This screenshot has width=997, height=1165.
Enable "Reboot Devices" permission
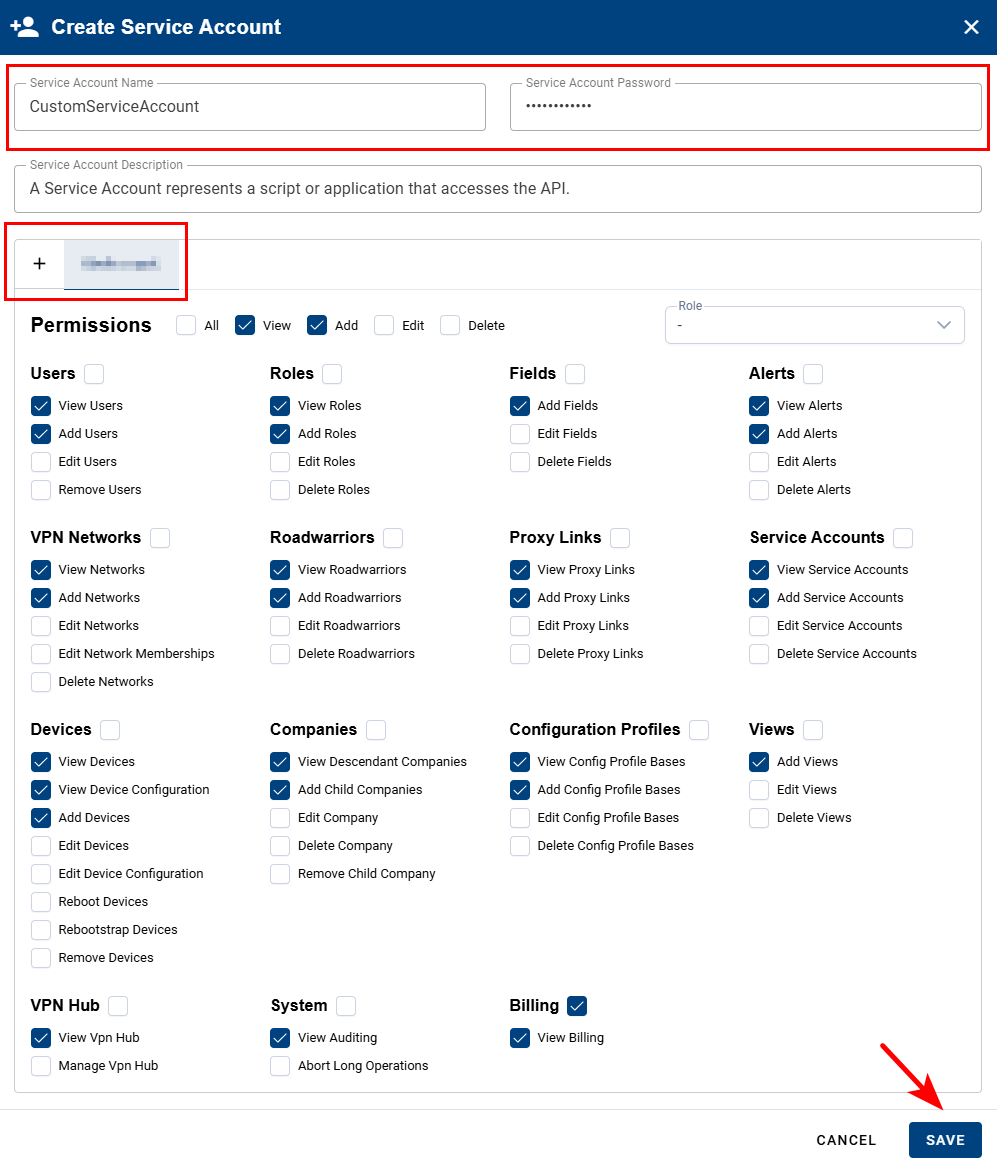pos(40,901)
